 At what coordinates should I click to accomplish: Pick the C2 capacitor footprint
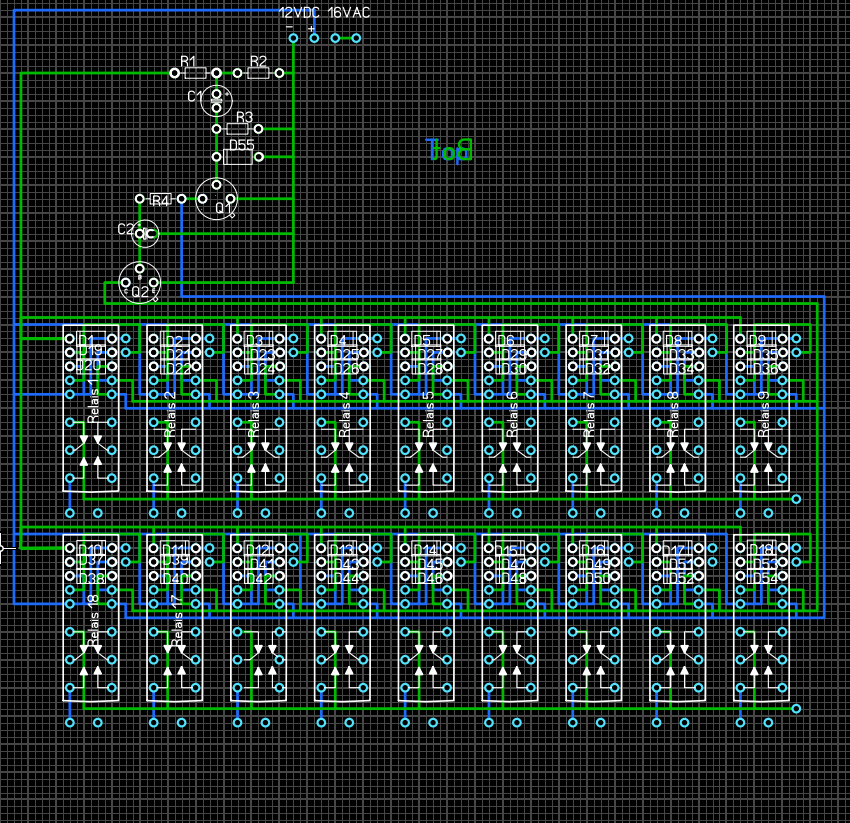point(146,234)
